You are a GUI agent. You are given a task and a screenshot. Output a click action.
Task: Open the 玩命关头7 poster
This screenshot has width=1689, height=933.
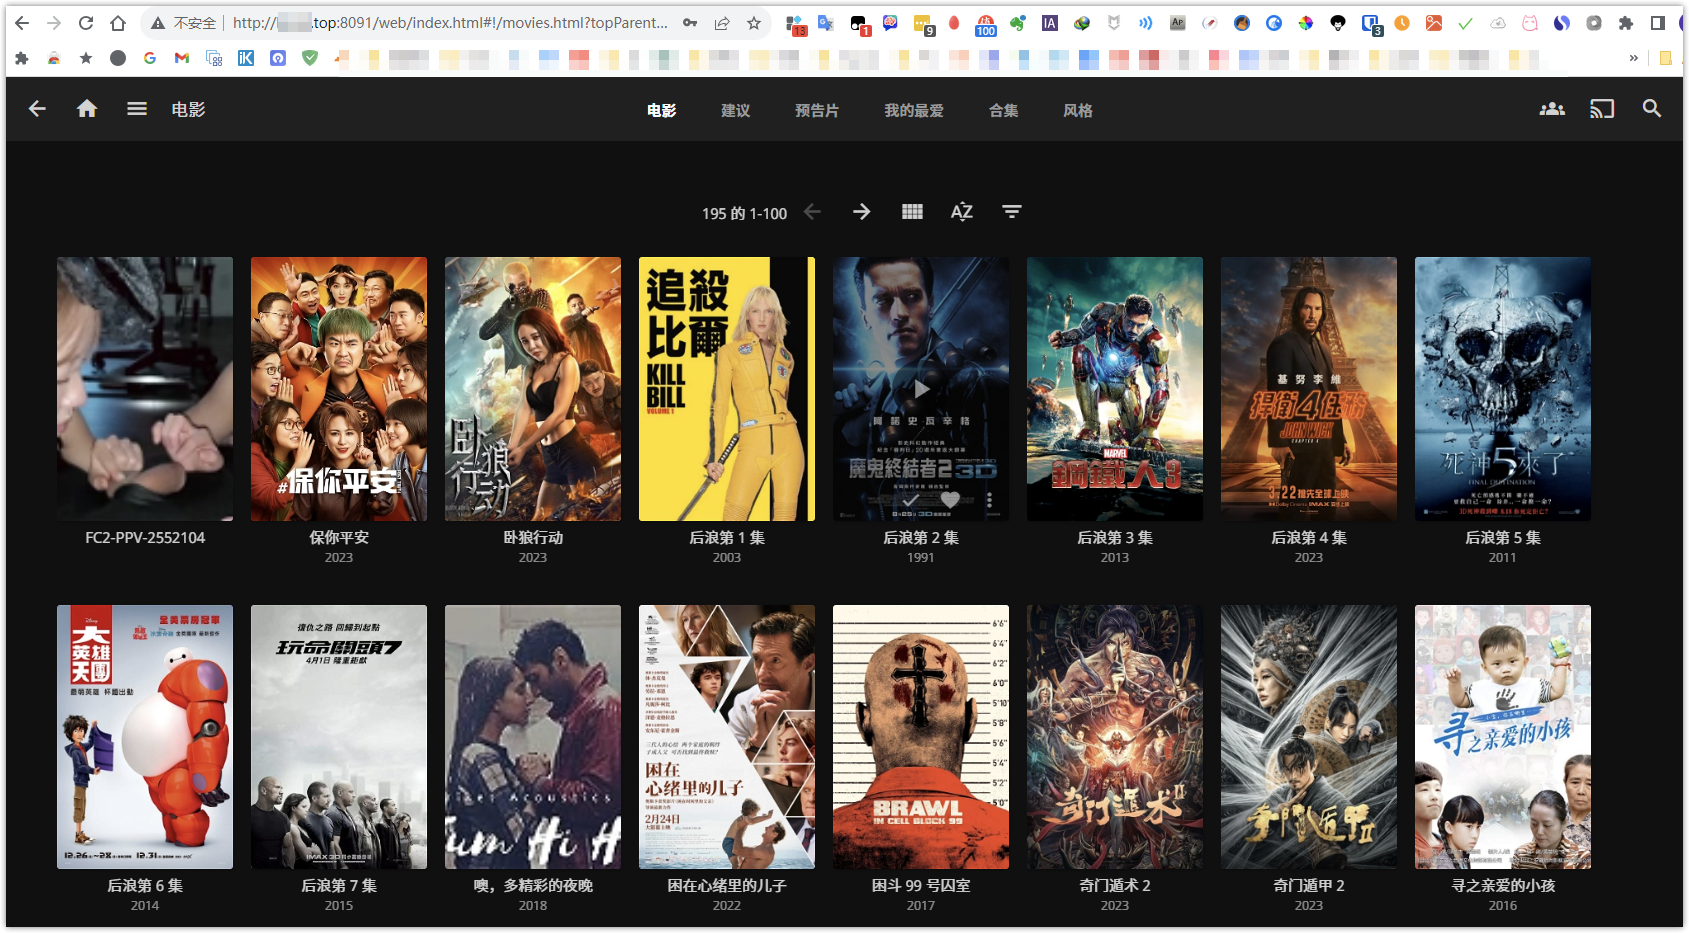pos(339,737)
